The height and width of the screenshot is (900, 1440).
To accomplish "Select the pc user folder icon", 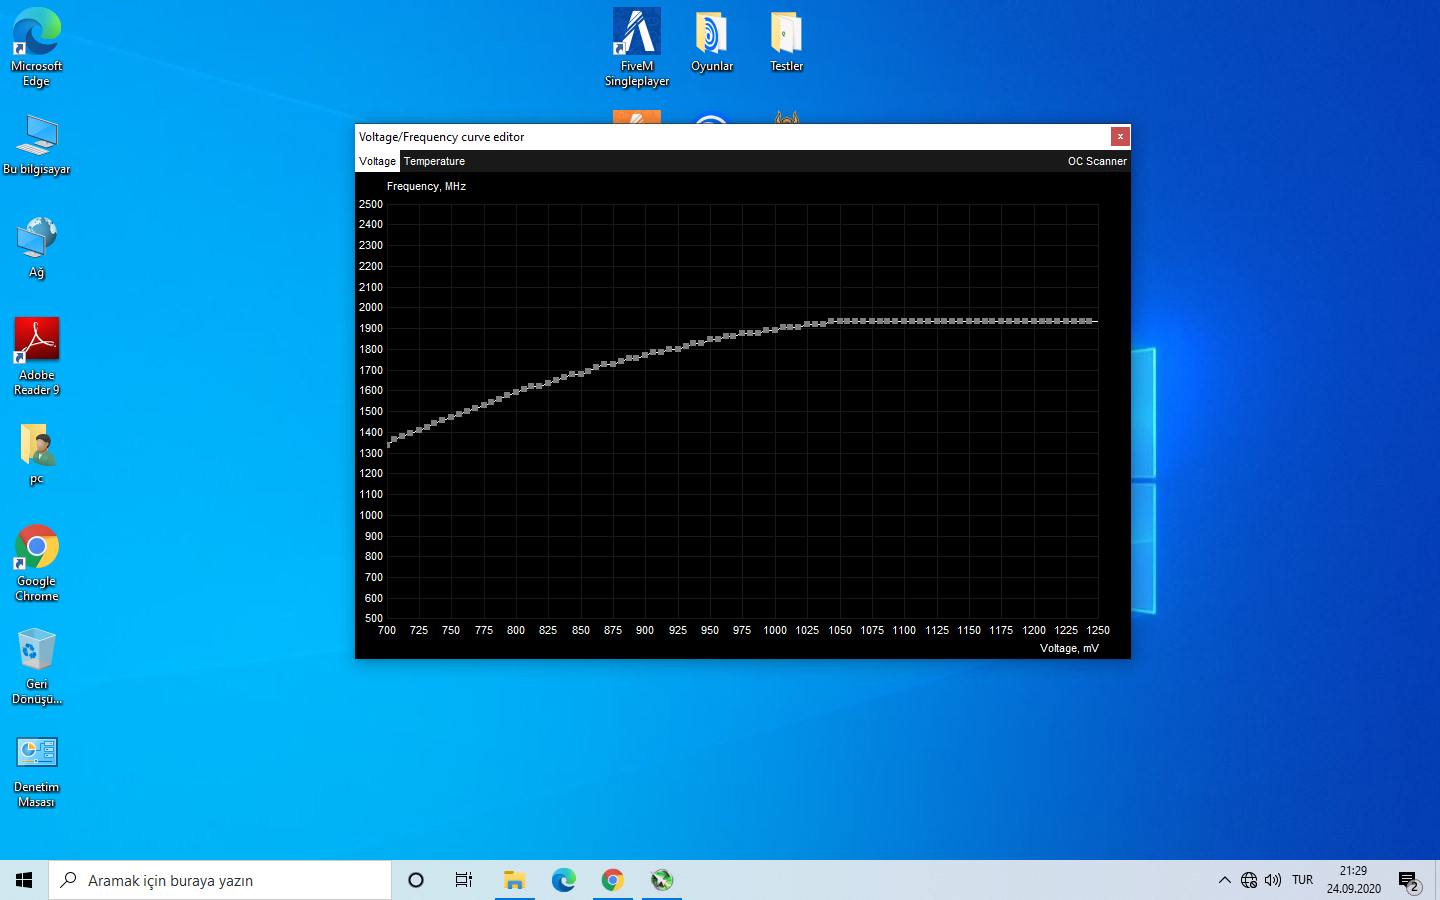I will [37, 454].
